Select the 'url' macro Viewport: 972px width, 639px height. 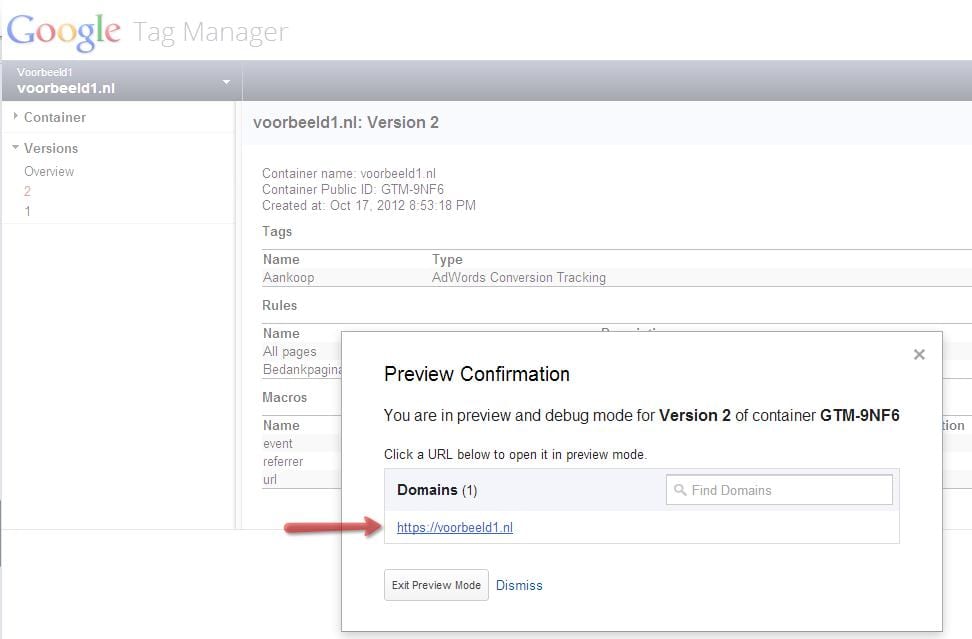pyautogui.click(x=270, y=480)
